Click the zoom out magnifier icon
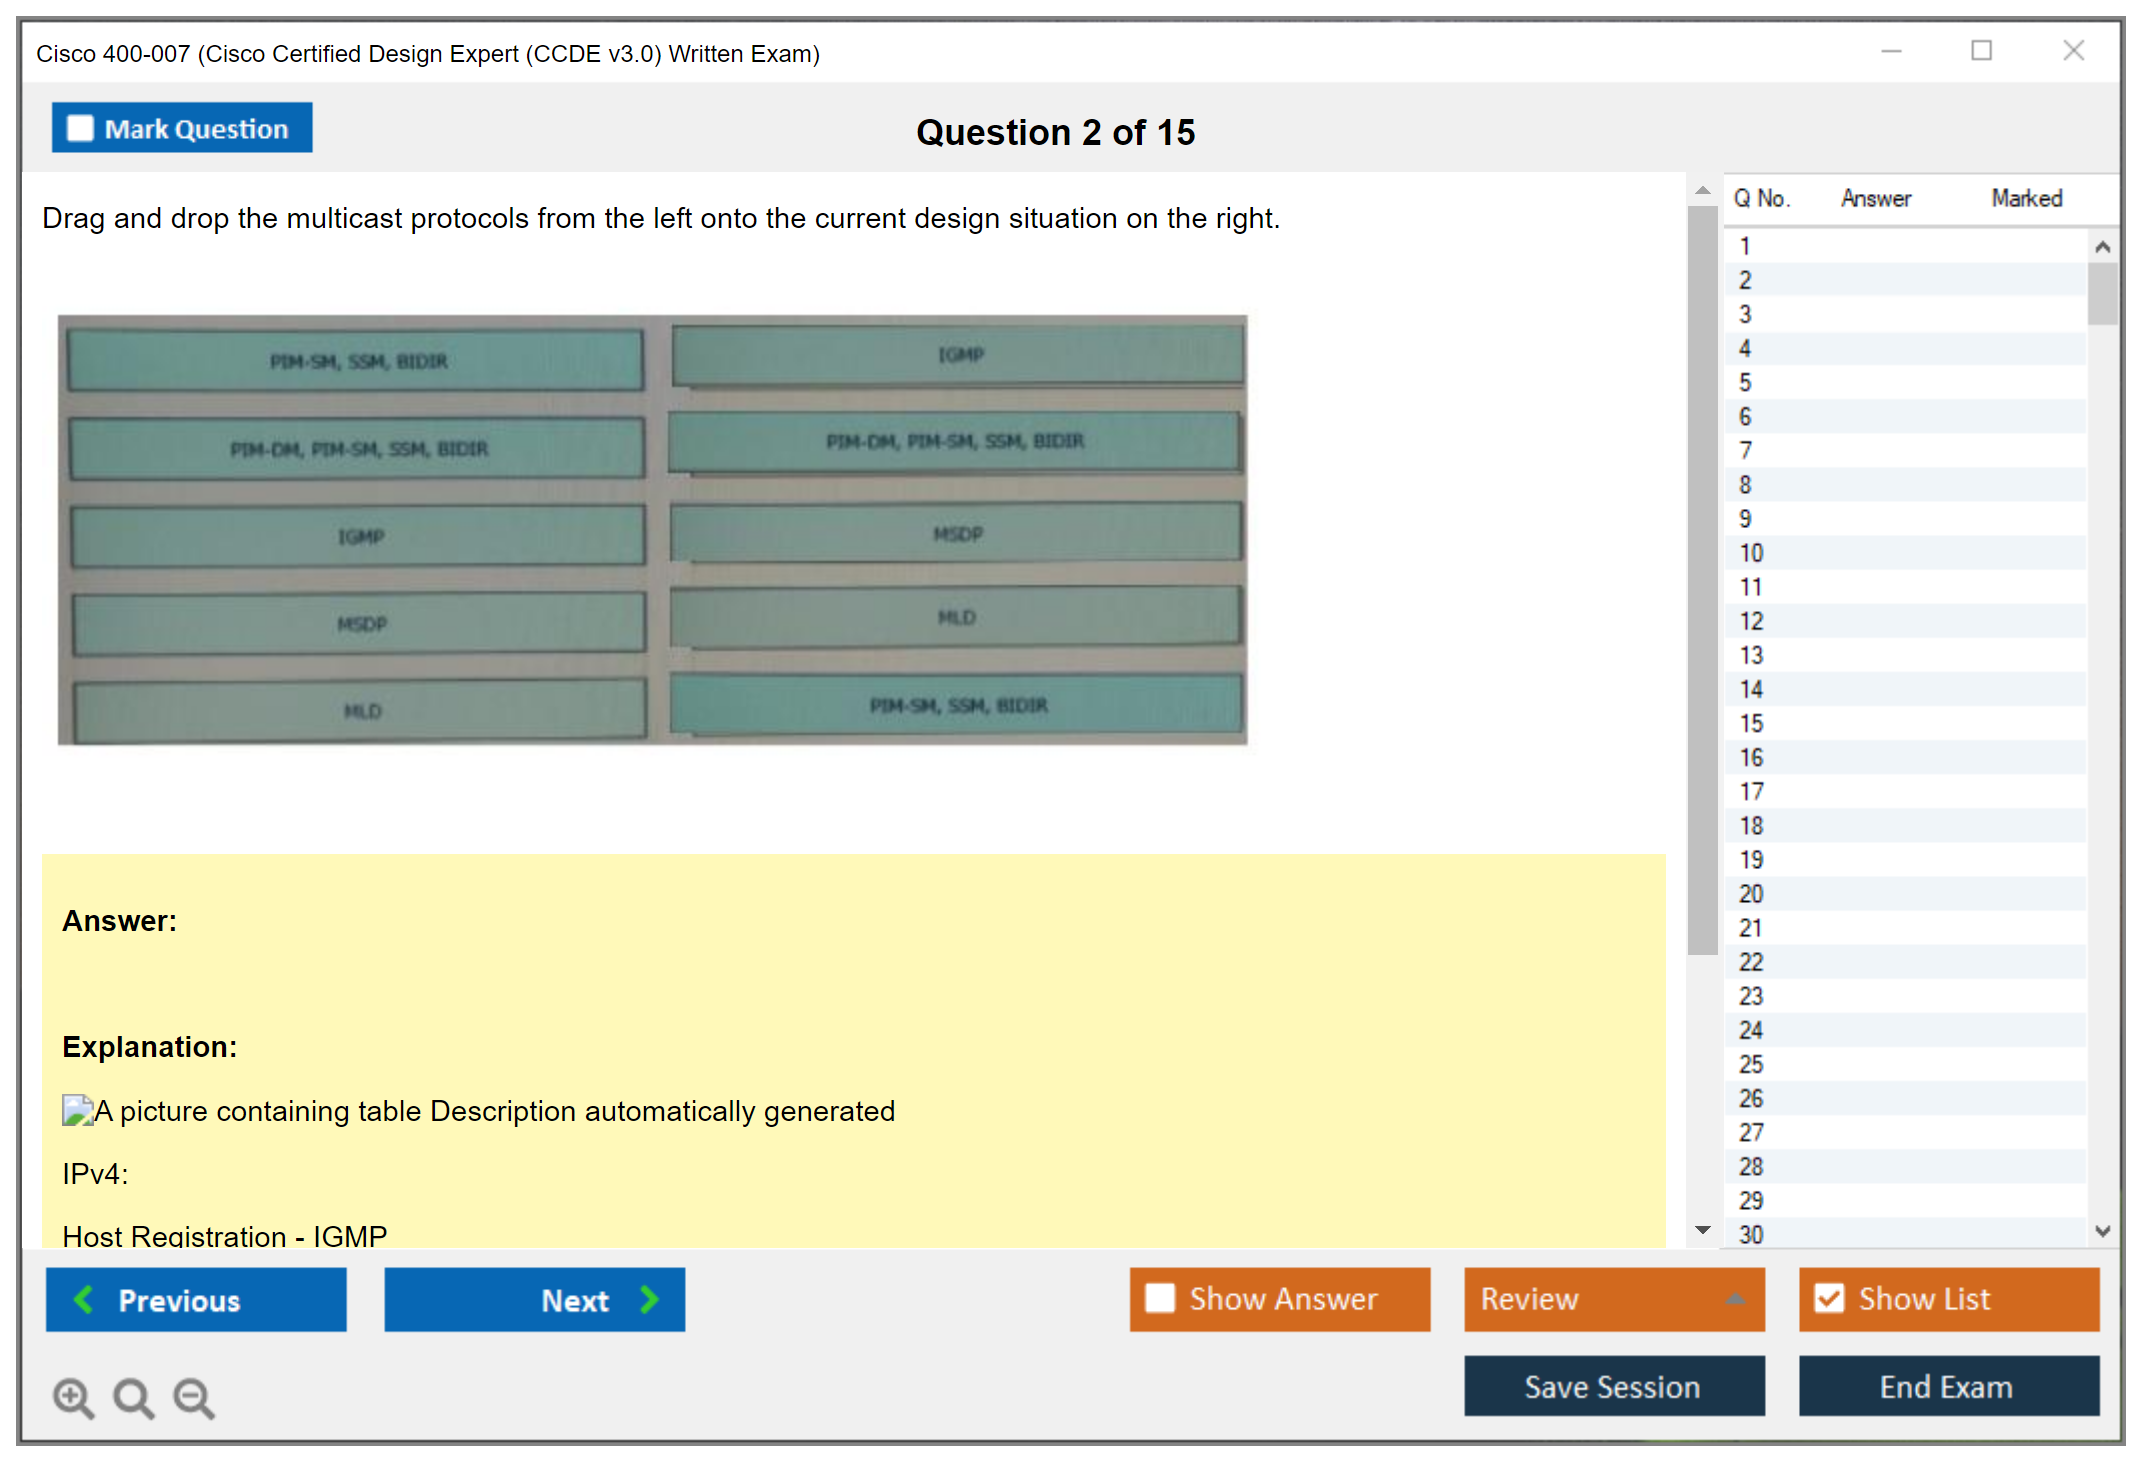This screenshot has height=1470, width=2150. (x=193, y=1397)
